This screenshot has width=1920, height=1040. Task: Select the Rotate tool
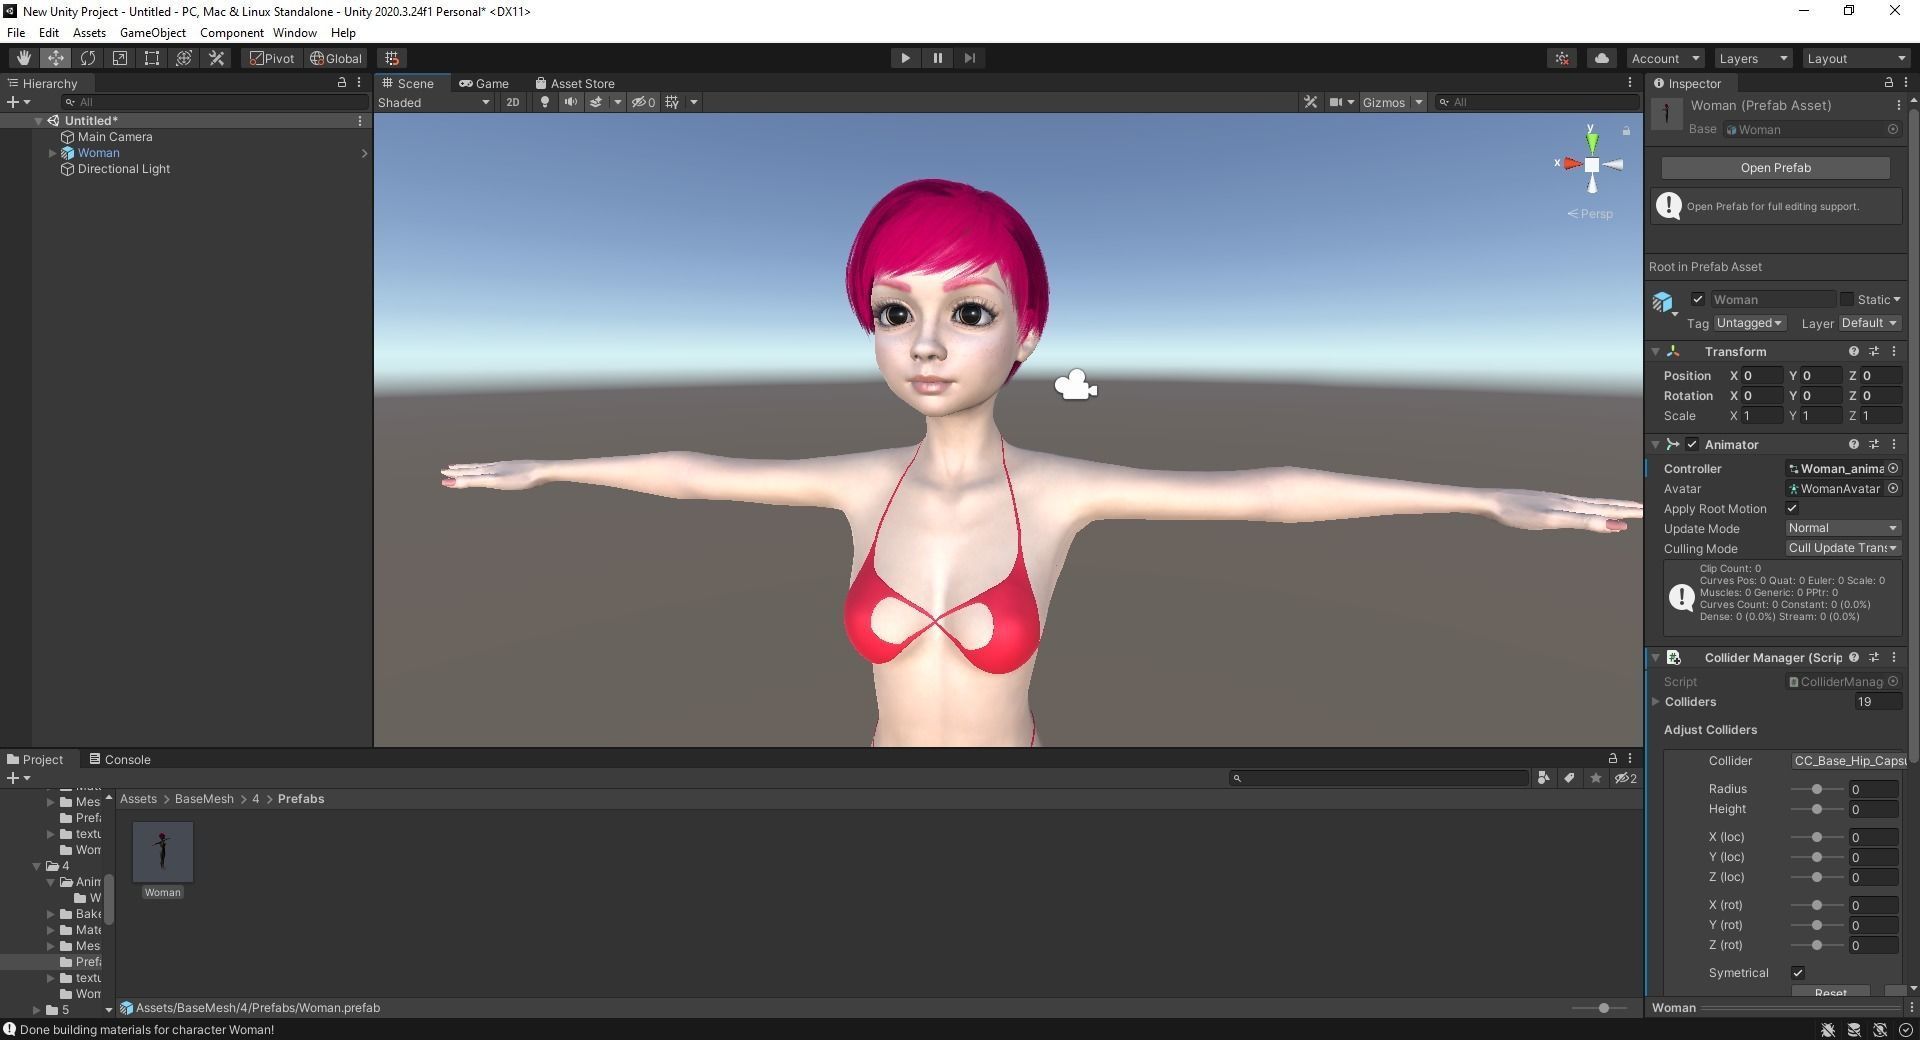click(88, 58)
